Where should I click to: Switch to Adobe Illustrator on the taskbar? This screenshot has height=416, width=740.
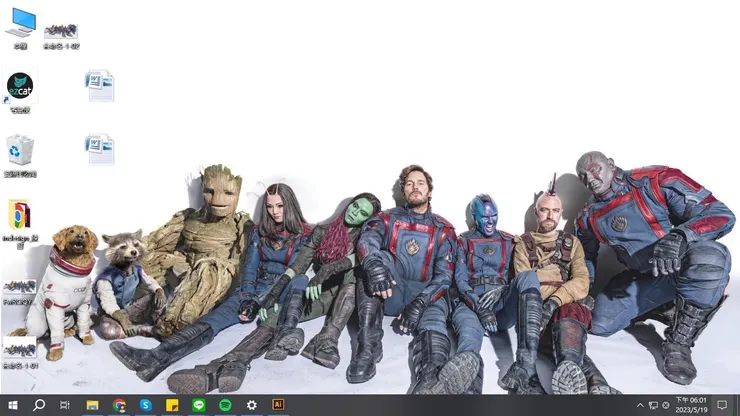click(279, 405)
